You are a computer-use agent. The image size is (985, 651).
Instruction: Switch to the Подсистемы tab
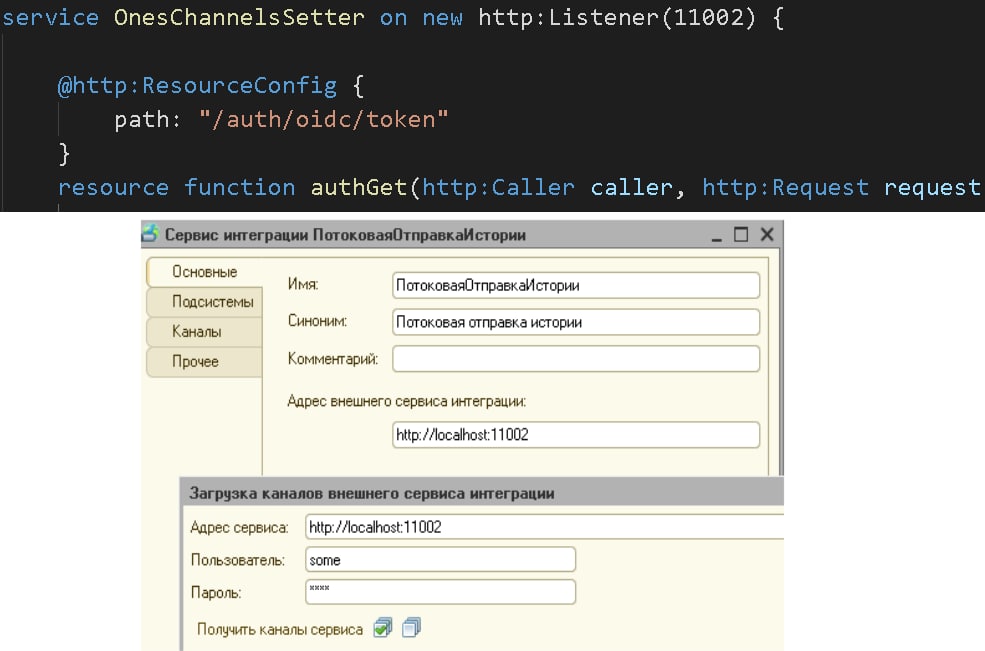pyautogui.click(x=205, y=302)
